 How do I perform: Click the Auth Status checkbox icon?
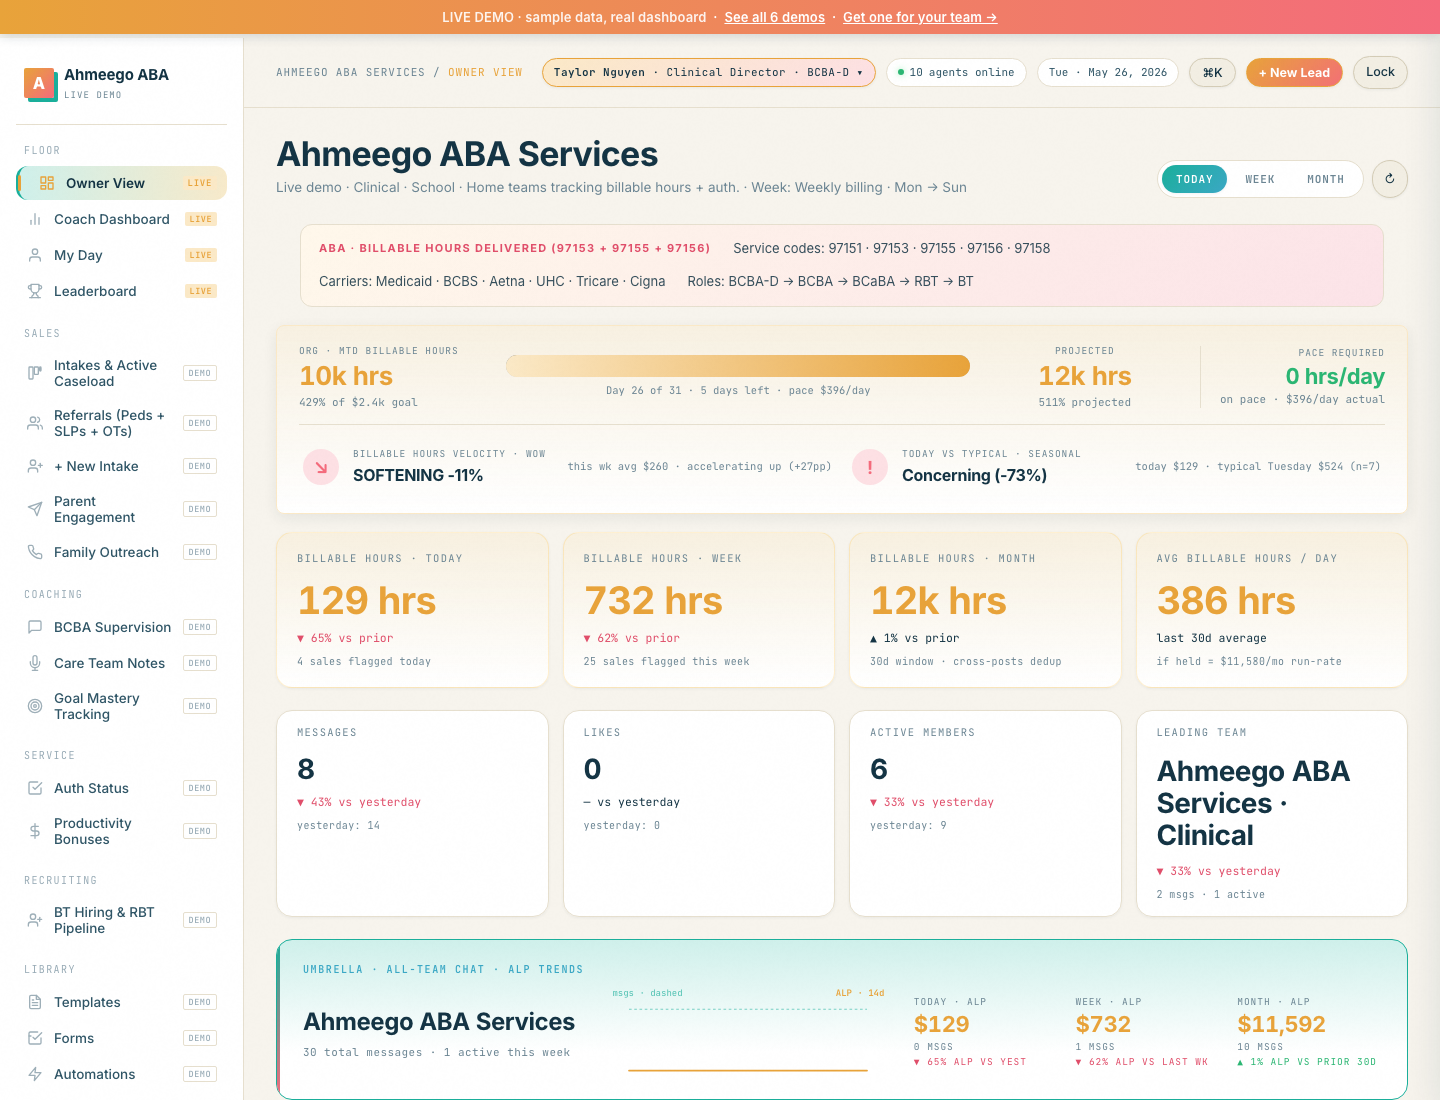tap(35, 788)
